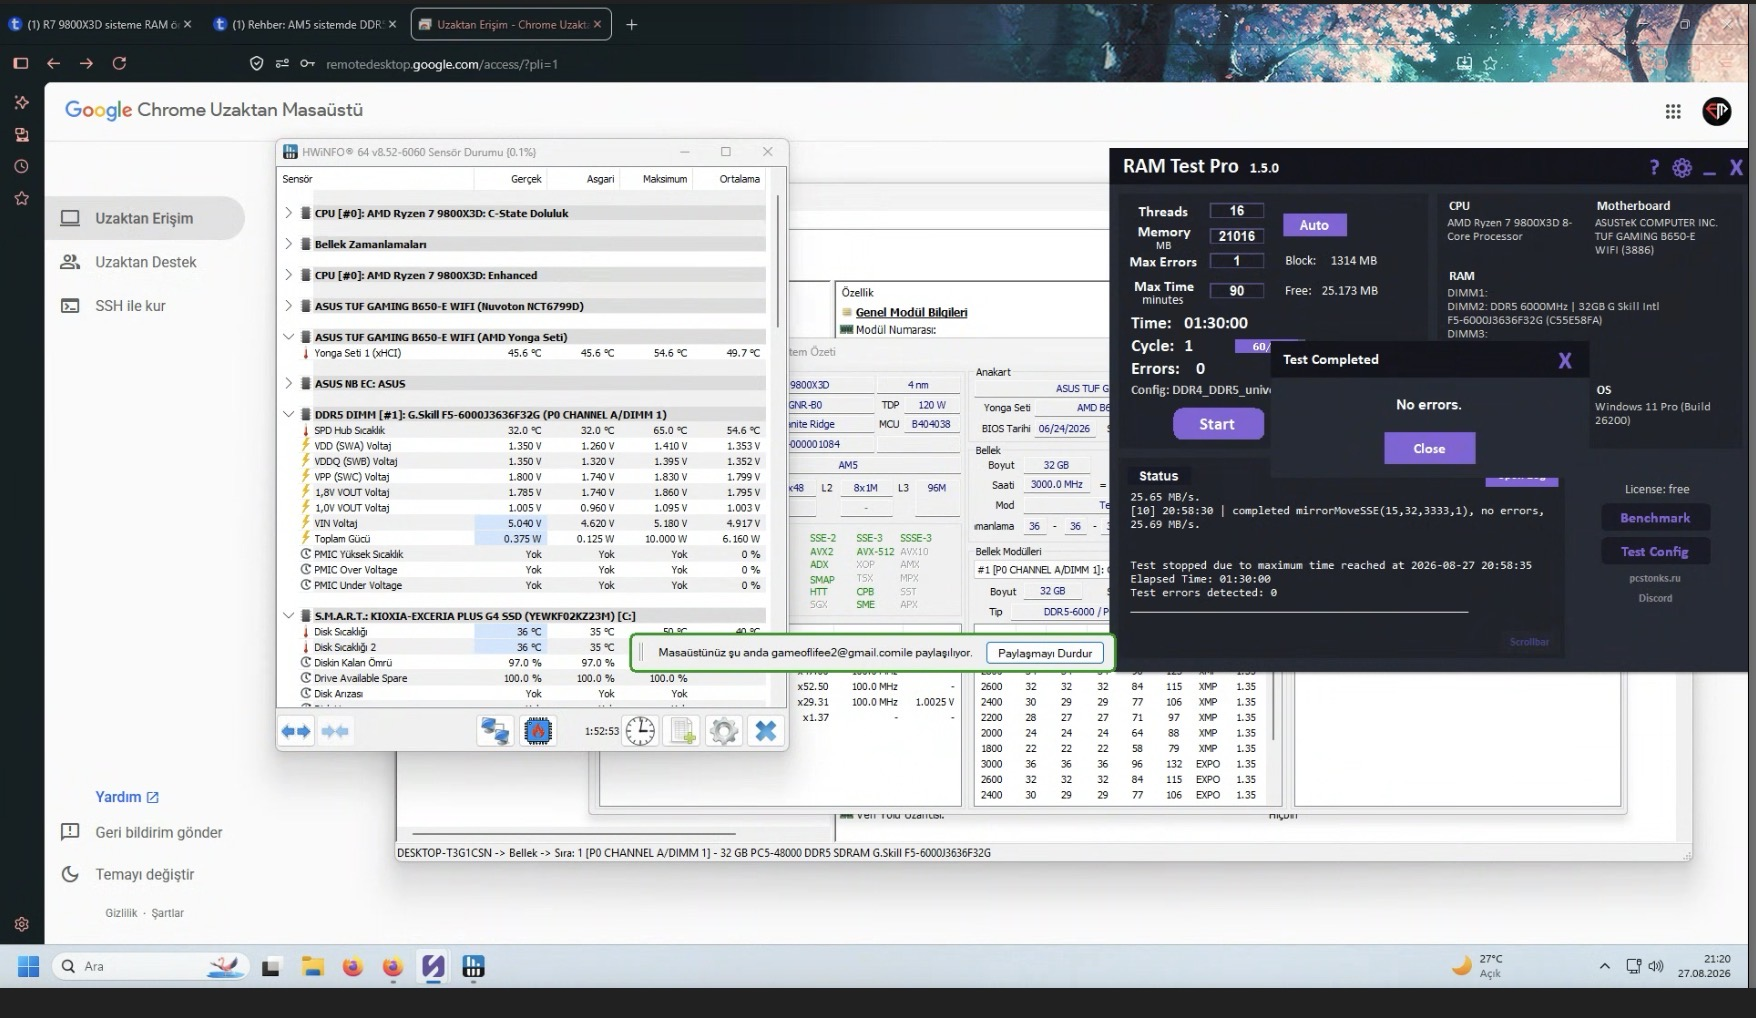Open the Google apps grid
Viewport: 1756px width, 1018px height.
pos(1673,112)
